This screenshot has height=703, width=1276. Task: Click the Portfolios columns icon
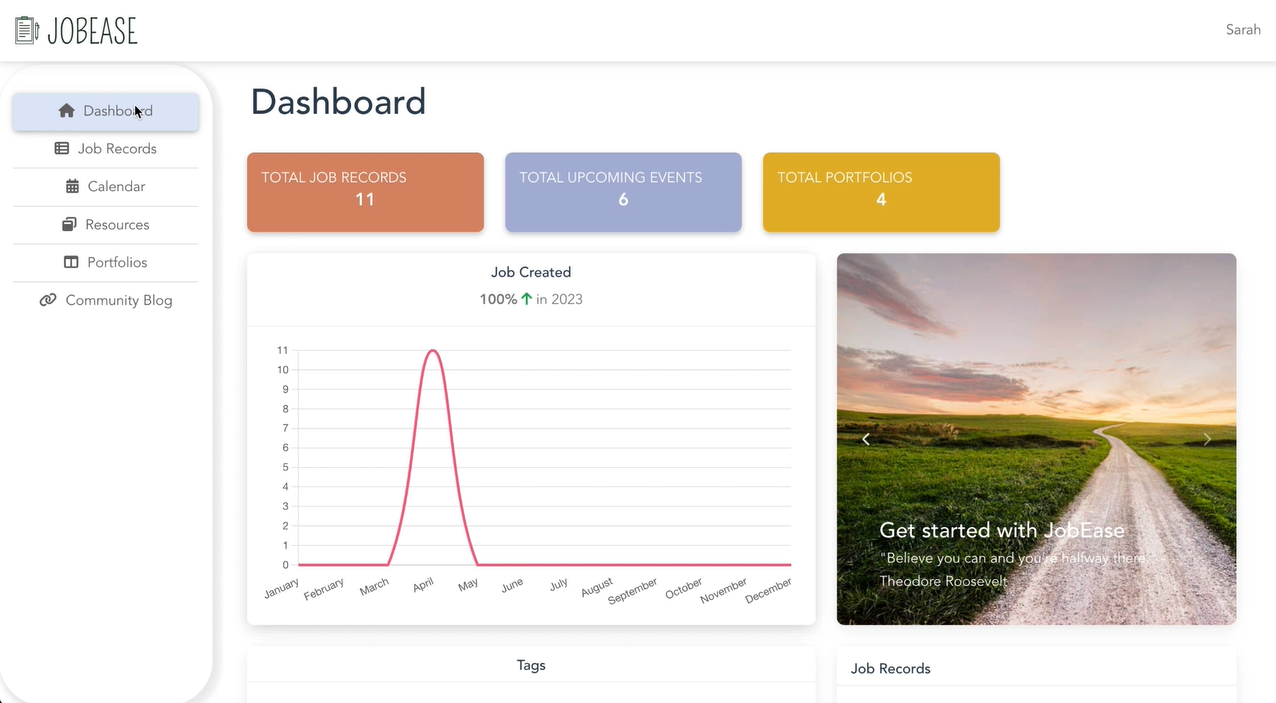point(71,263)
